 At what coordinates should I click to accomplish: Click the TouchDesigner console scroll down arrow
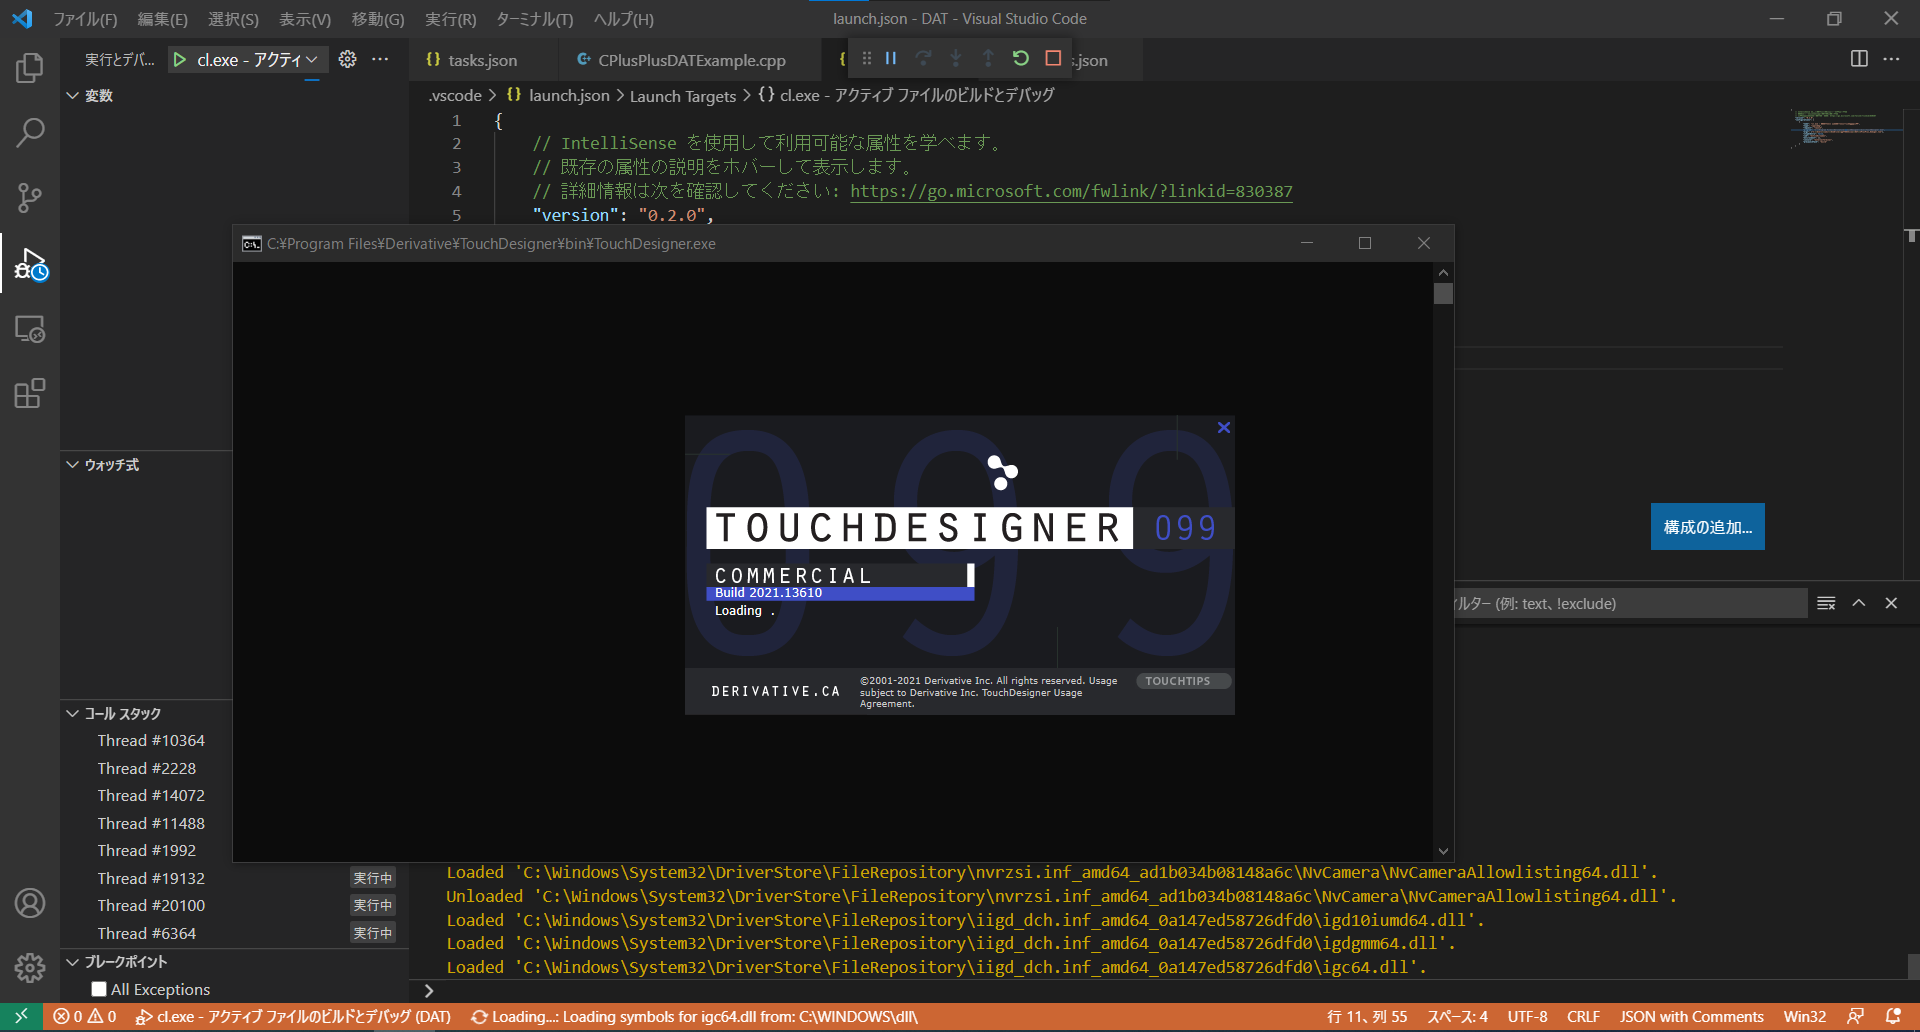tap(1443, 851)
